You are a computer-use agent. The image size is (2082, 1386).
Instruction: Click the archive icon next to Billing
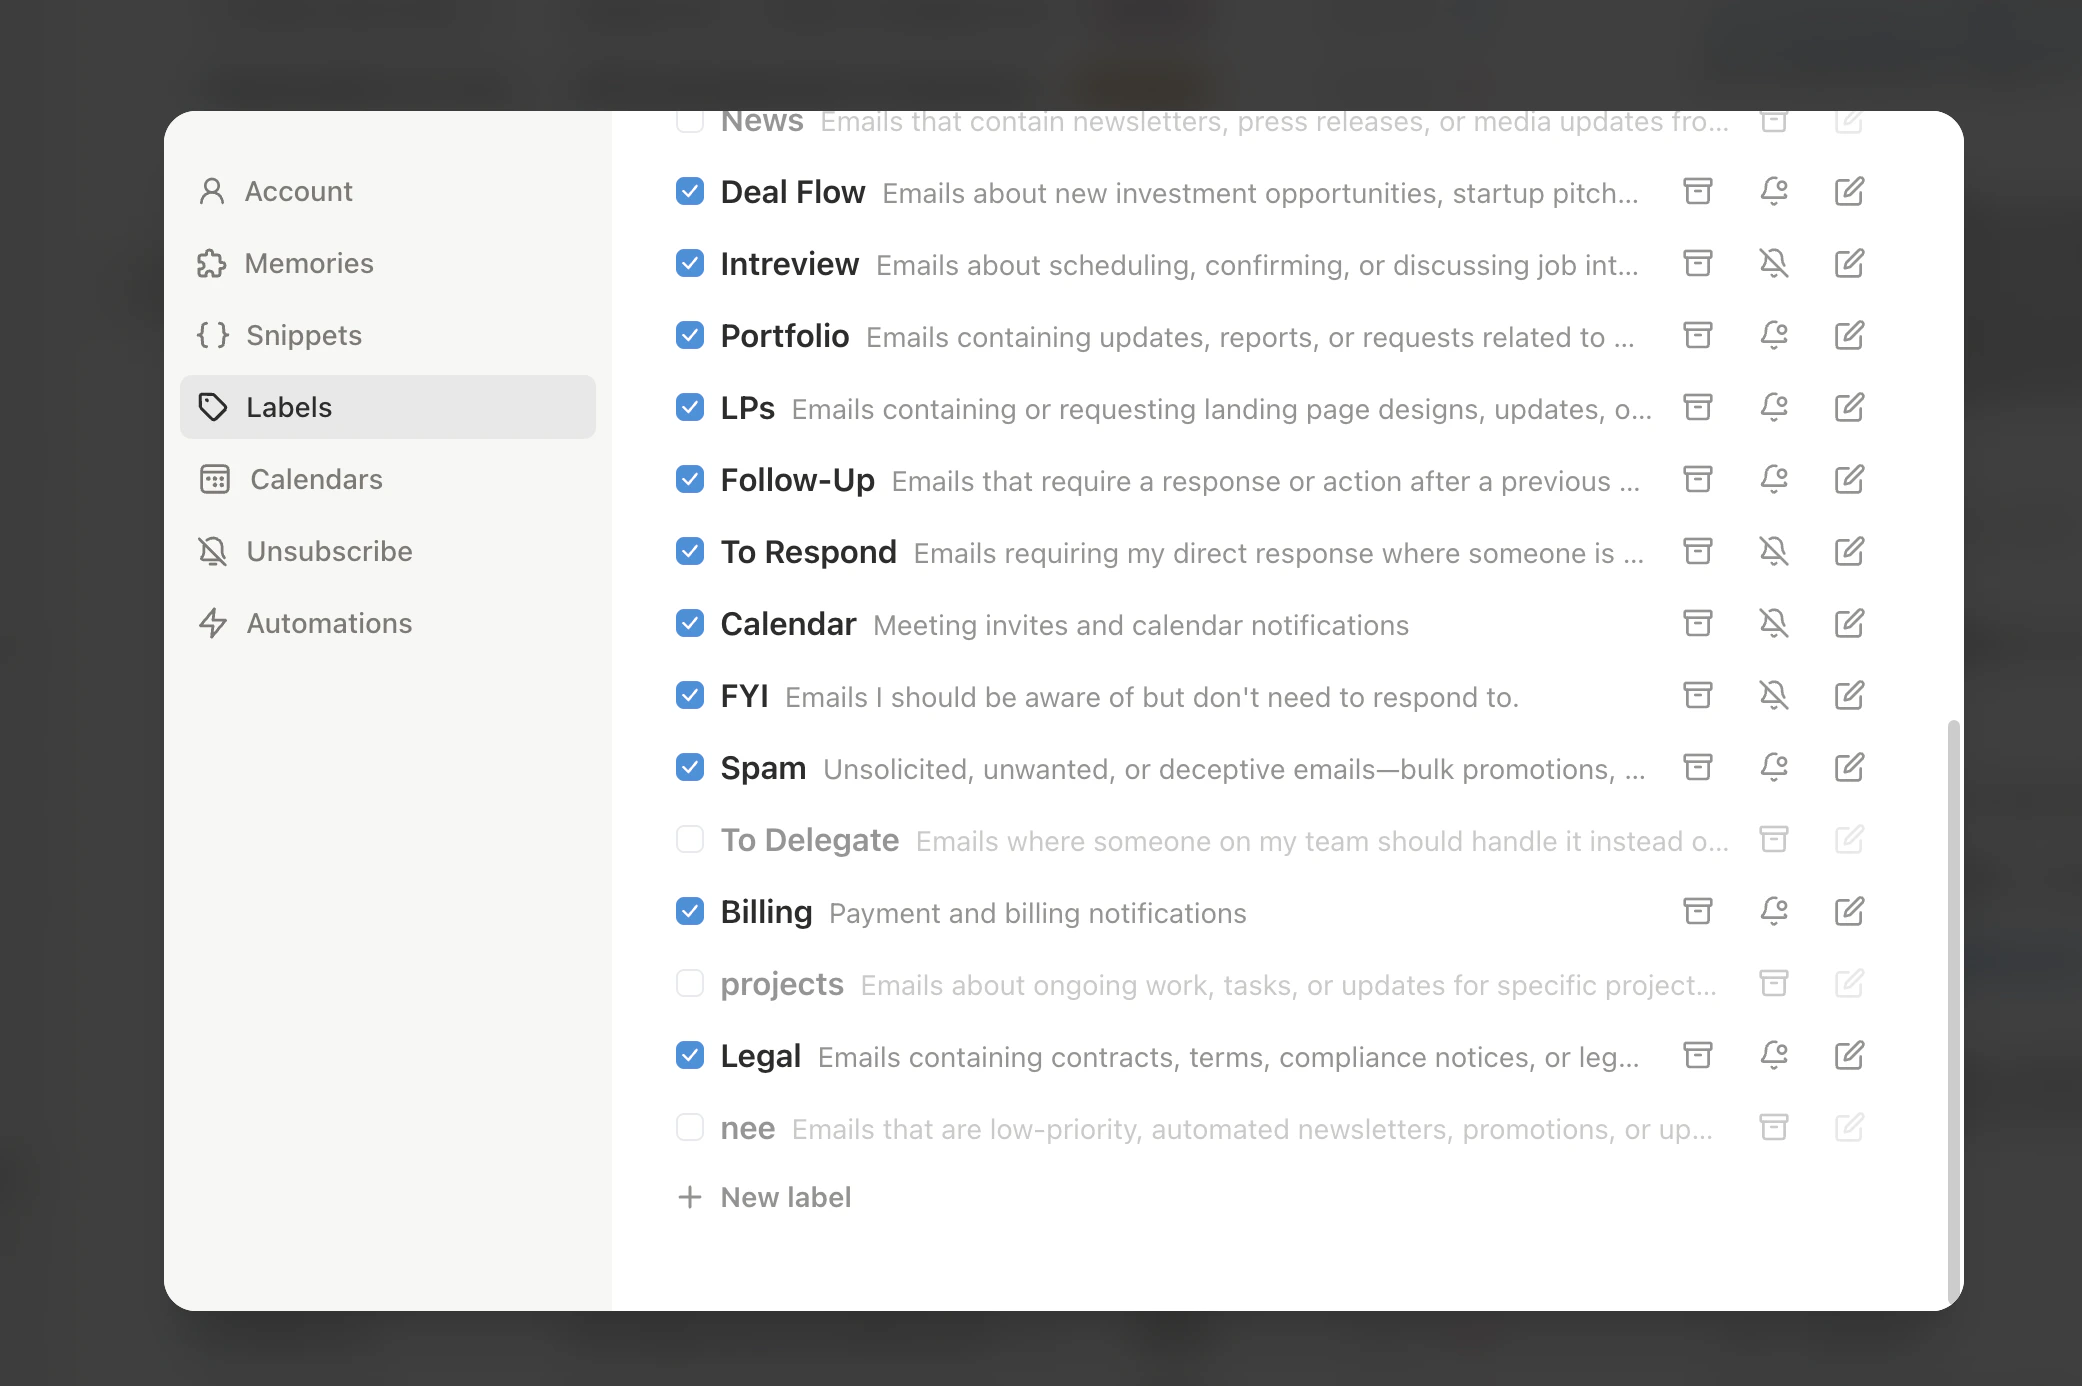click(1698, 911)
